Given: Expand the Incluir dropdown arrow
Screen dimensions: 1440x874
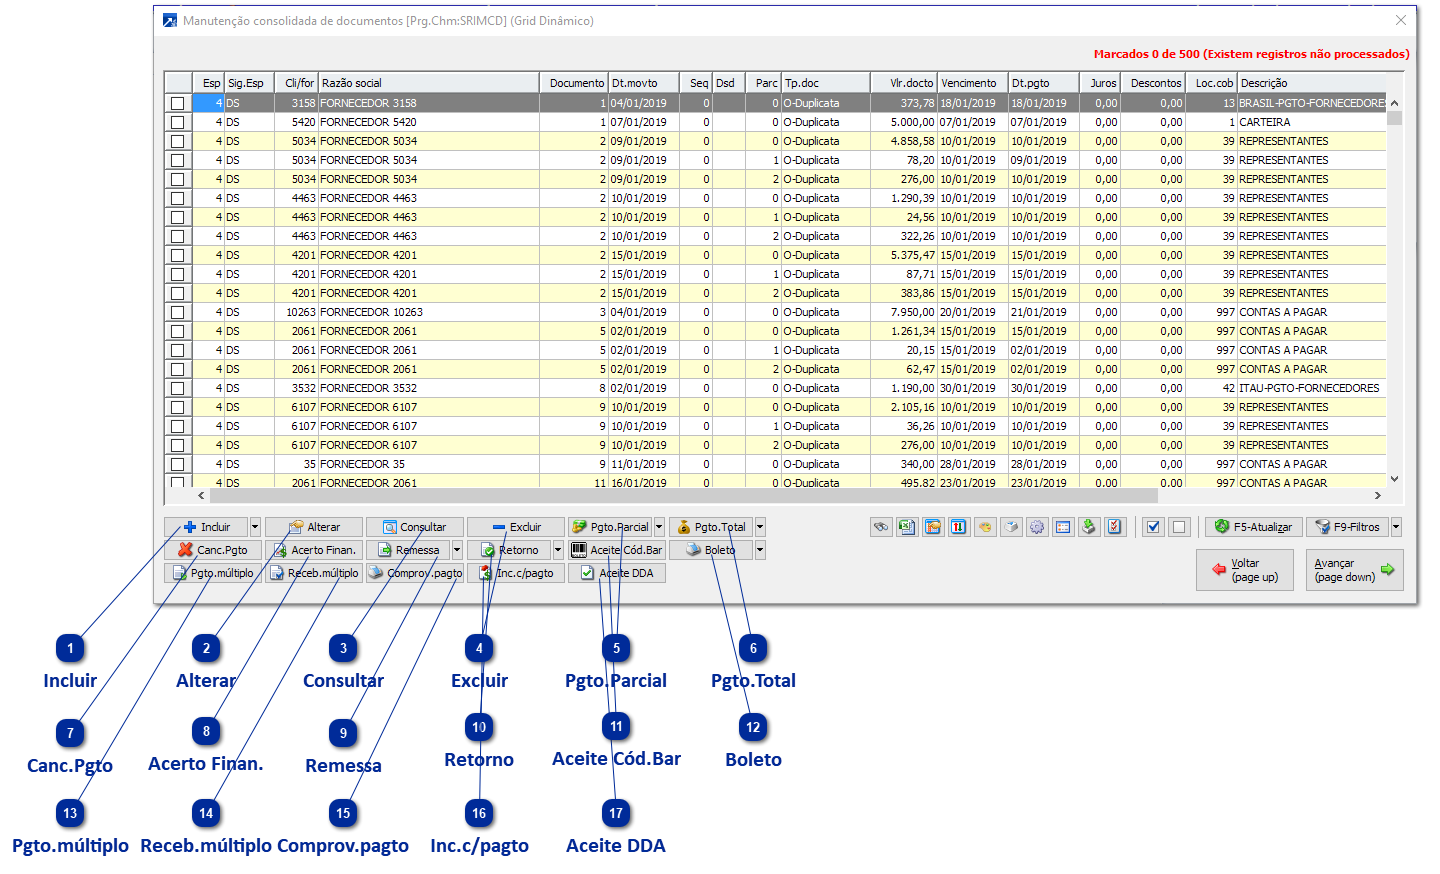Looking at the screenshot, I should click(255, 527).
